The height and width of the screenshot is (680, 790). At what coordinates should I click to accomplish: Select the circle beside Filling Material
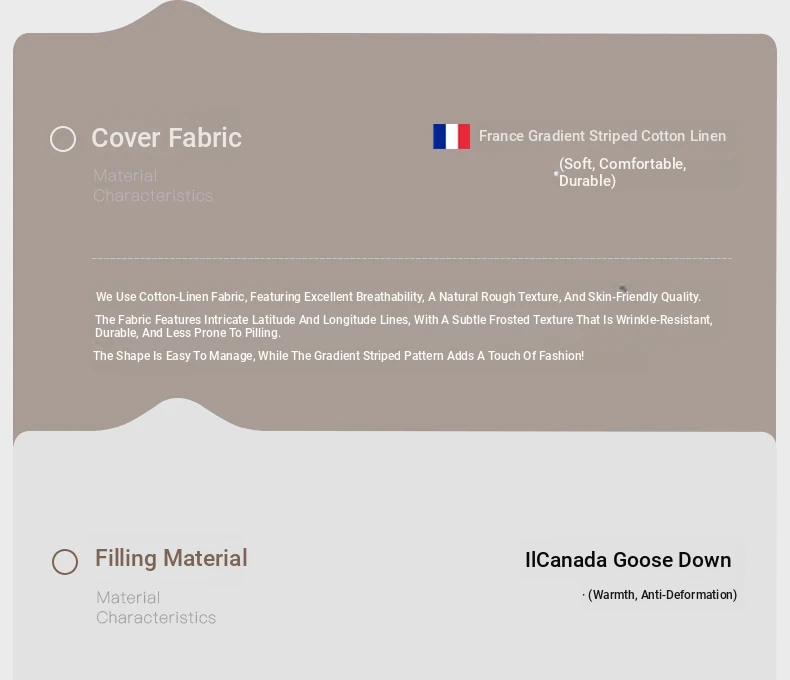coord(65,562)
